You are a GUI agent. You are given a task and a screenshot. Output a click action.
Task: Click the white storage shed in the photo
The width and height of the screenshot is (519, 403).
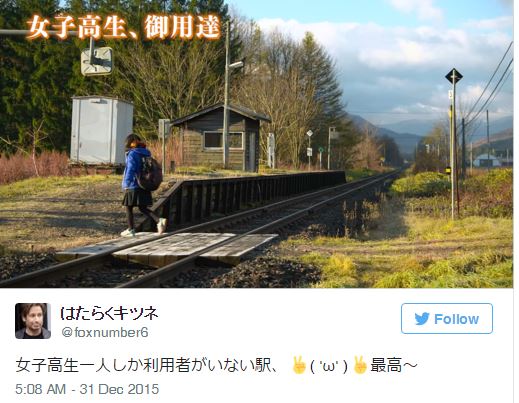pos(102,131)
